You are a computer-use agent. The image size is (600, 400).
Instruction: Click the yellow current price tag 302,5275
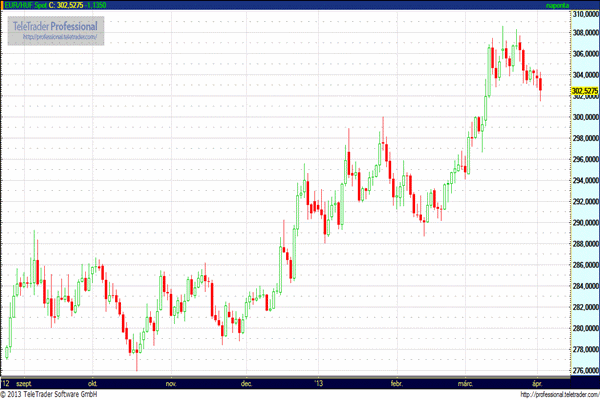[584, 91]
